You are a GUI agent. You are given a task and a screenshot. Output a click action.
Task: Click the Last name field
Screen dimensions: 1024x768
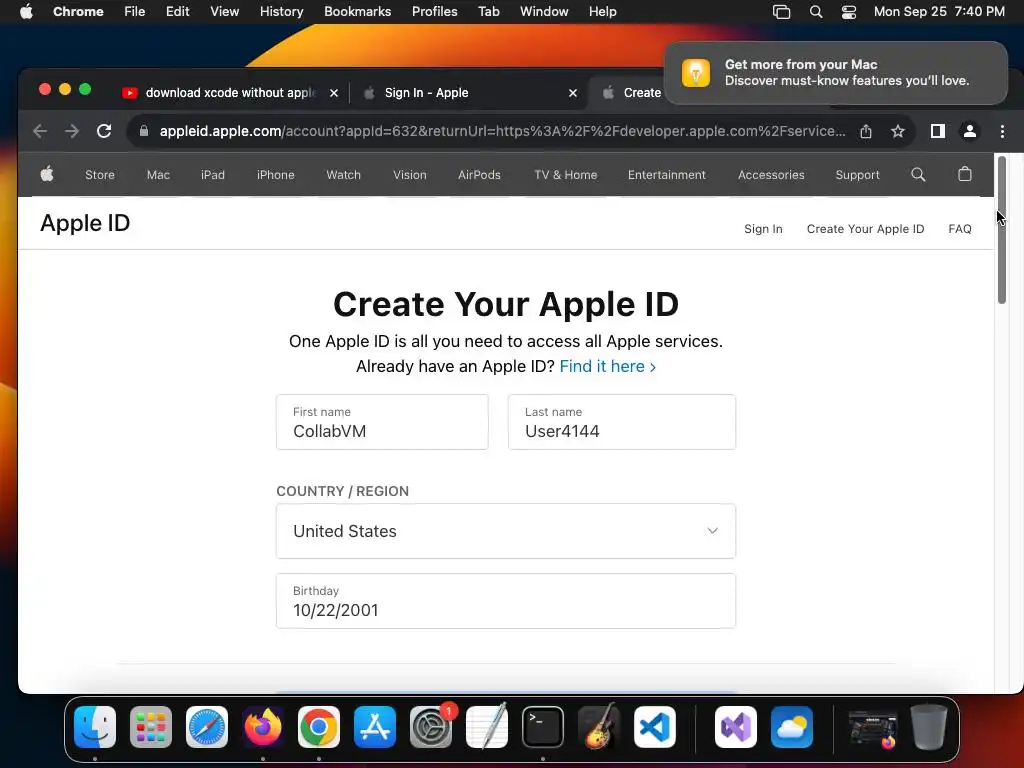(622, 422)
